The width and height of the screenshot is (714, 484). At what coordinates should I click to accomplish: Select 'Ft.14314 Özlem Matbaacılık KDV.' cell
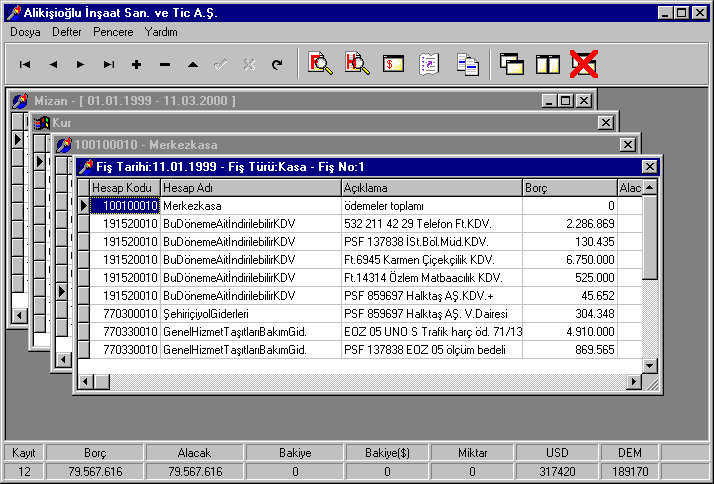[432, 278]
